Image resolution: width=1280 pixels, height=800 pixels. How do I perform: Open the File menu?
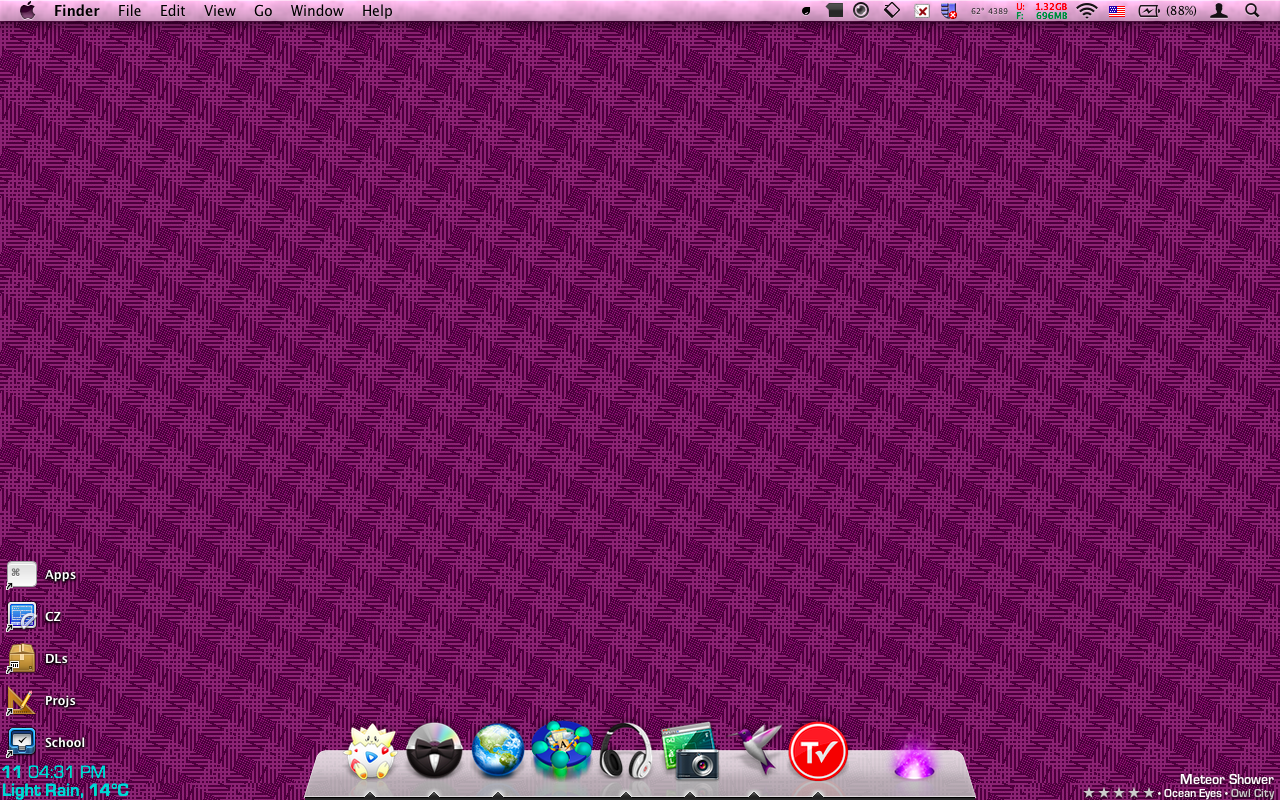tap(129, 11)
